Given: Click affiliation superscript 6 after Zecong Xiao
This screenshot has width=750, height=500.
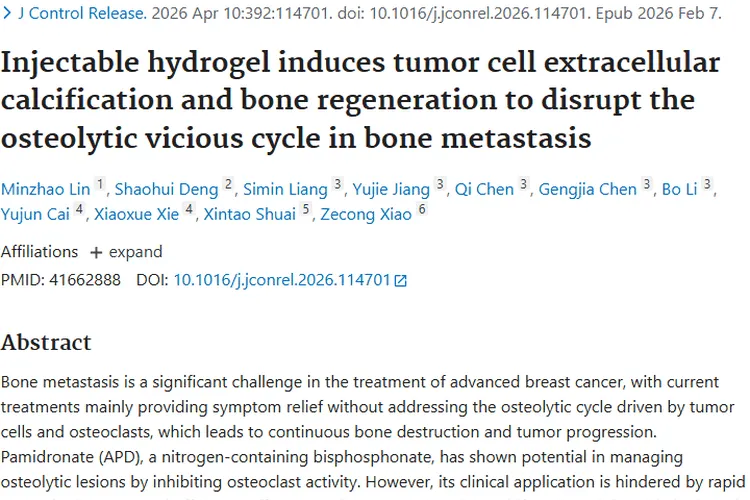Looking at the screenshot, I should point(422,210).
